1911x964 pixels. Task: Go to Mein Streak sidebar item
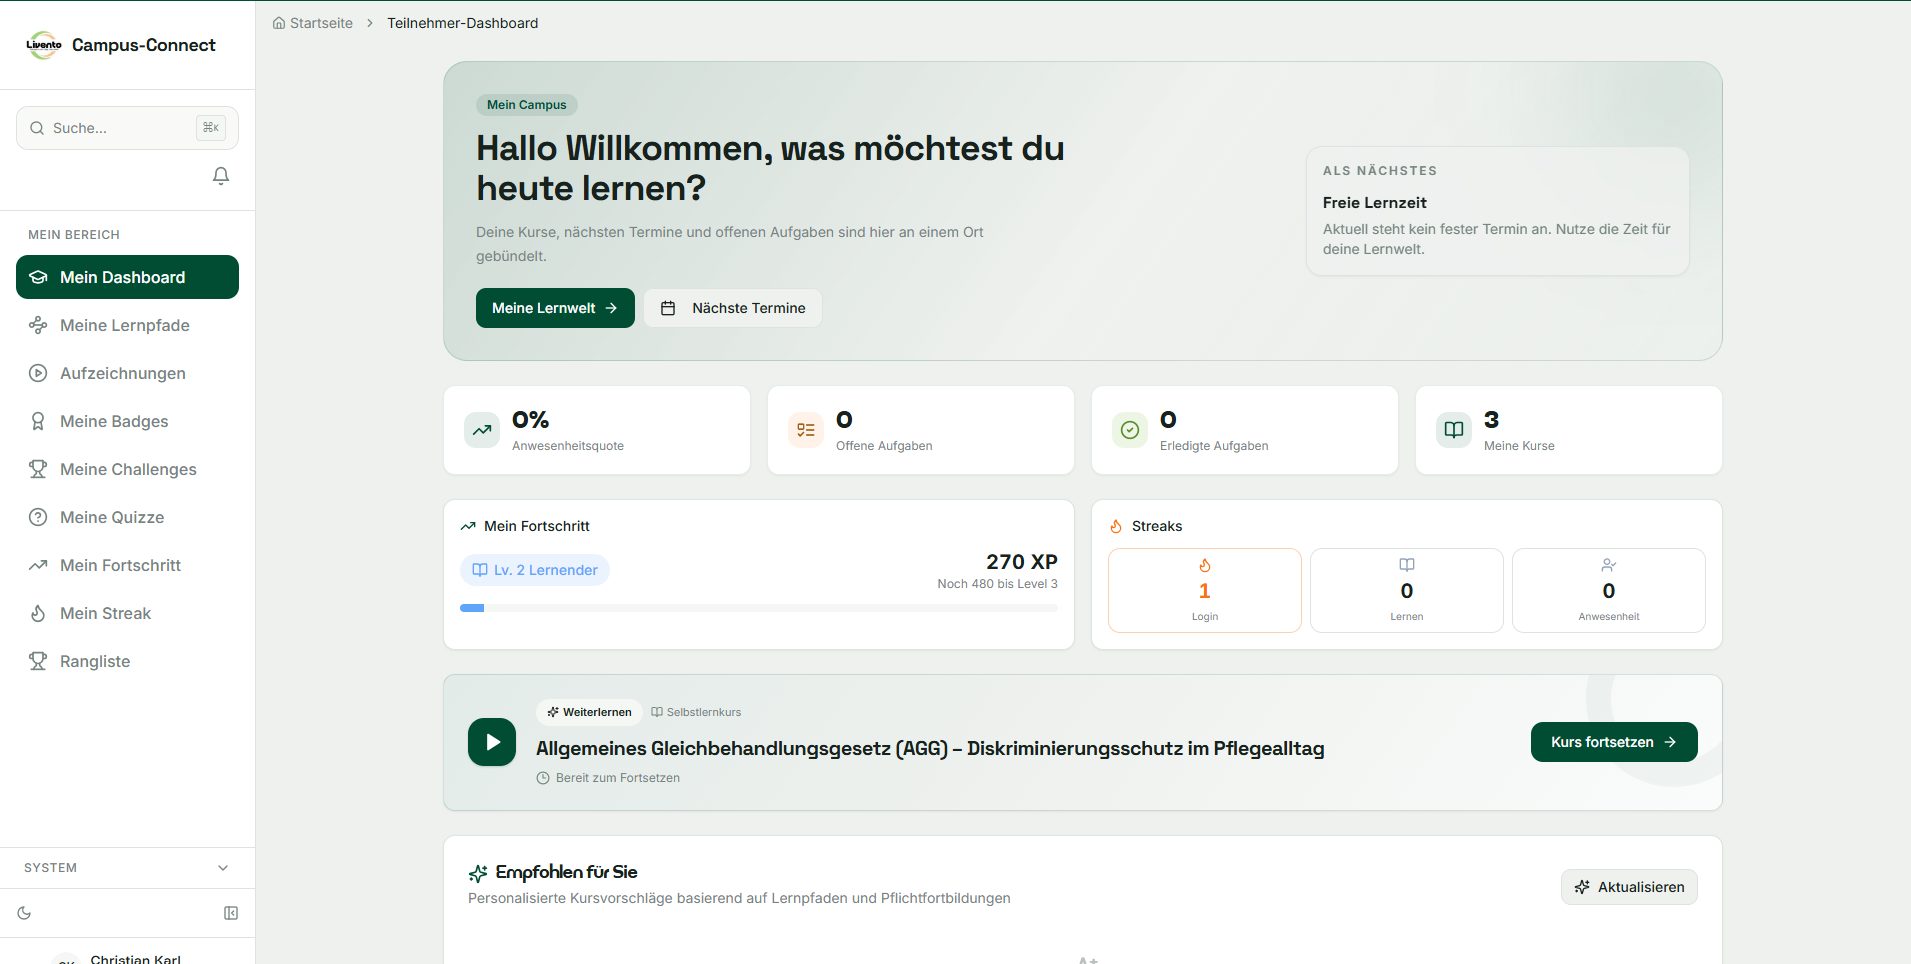(x=127, y=613)
